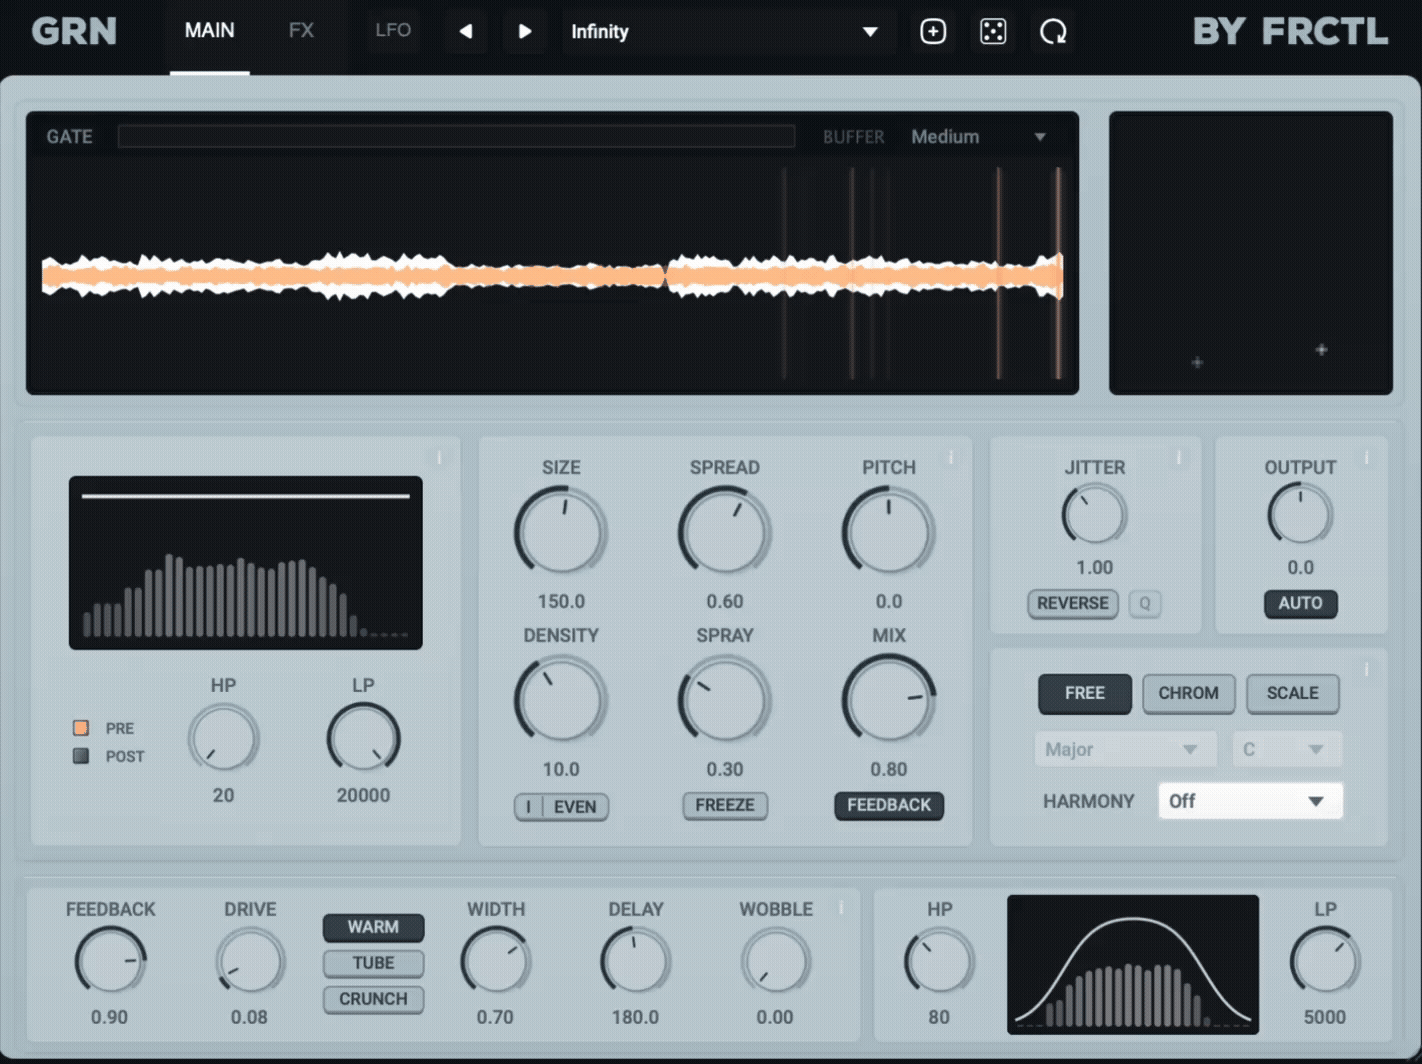Click the reset circular arrow icon

pos(1052,32)
